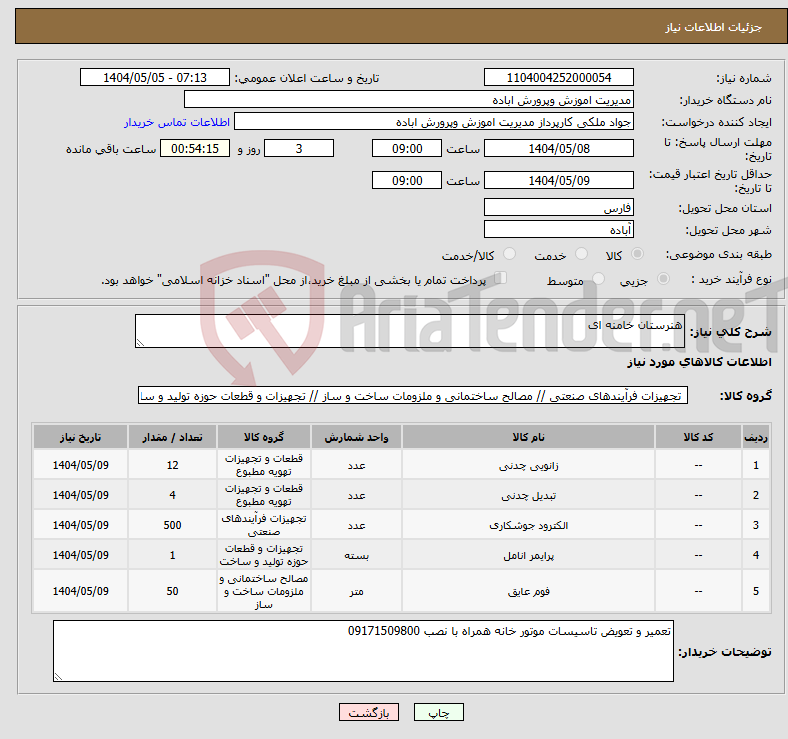This screenshot has height=739, width=788.
Task: Select the خدمت radio button
Action: [x=581, y=254]
